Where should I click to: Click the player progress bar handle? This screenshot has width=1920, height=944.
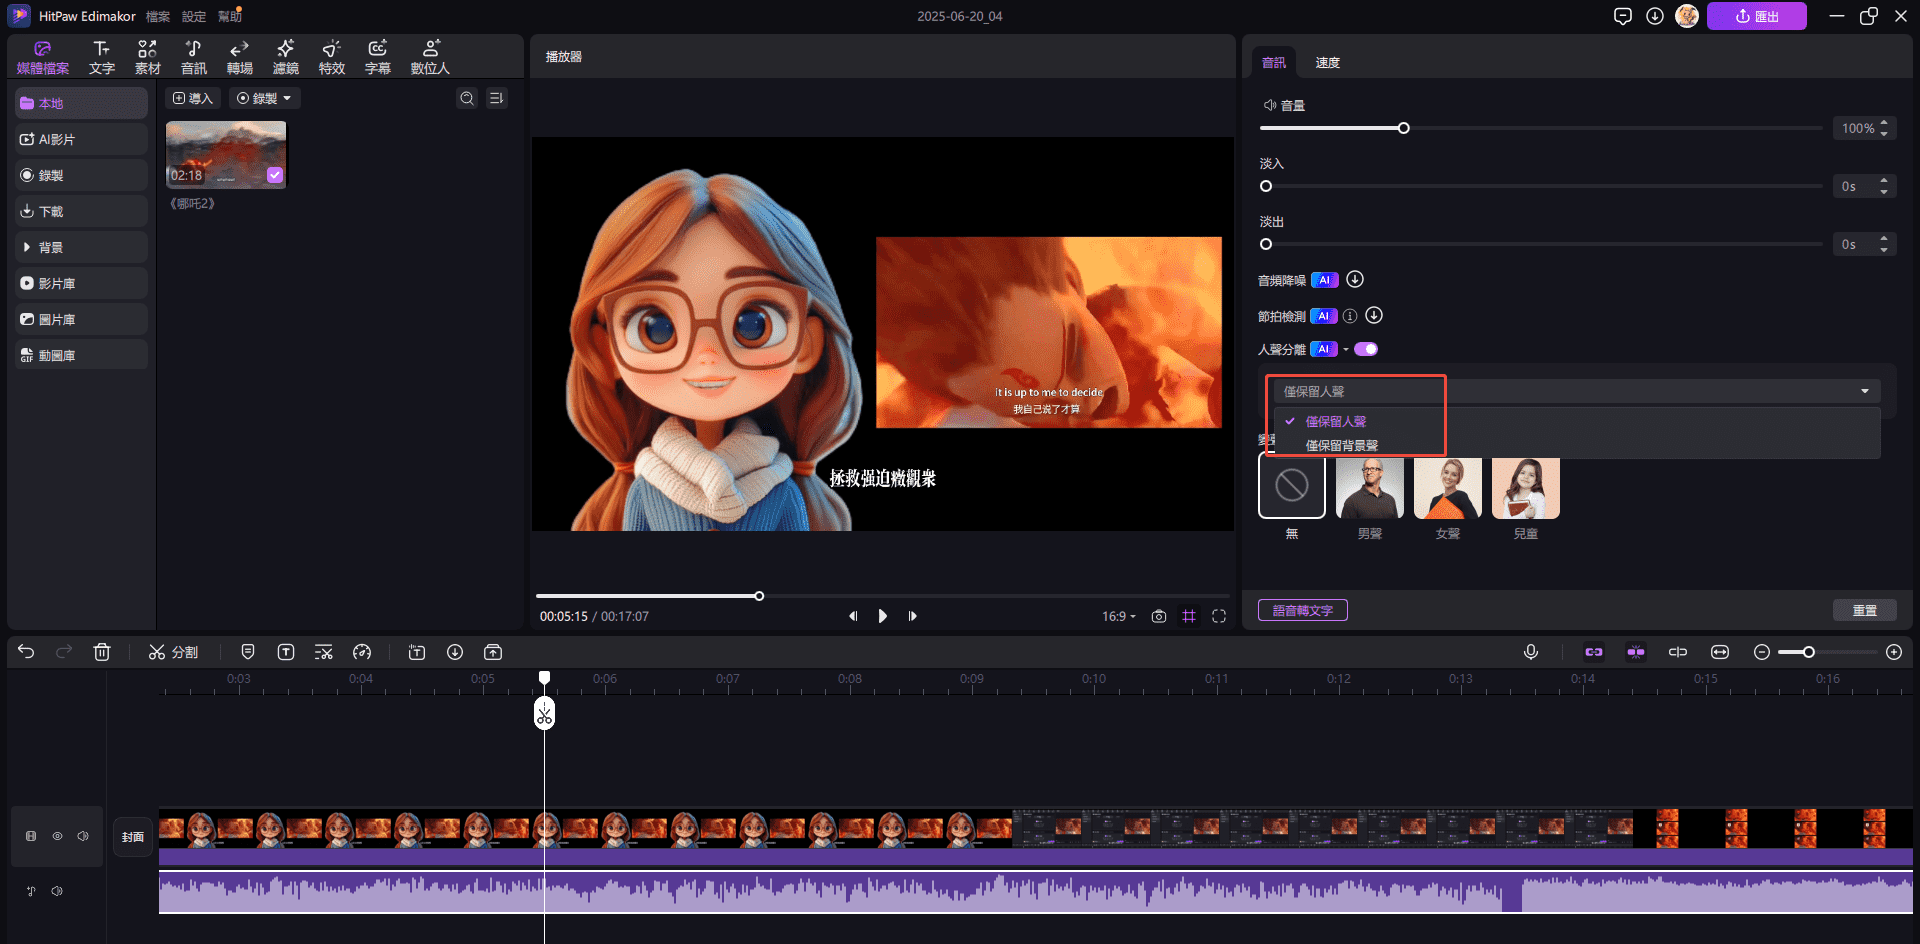click(x=759, y=596)
